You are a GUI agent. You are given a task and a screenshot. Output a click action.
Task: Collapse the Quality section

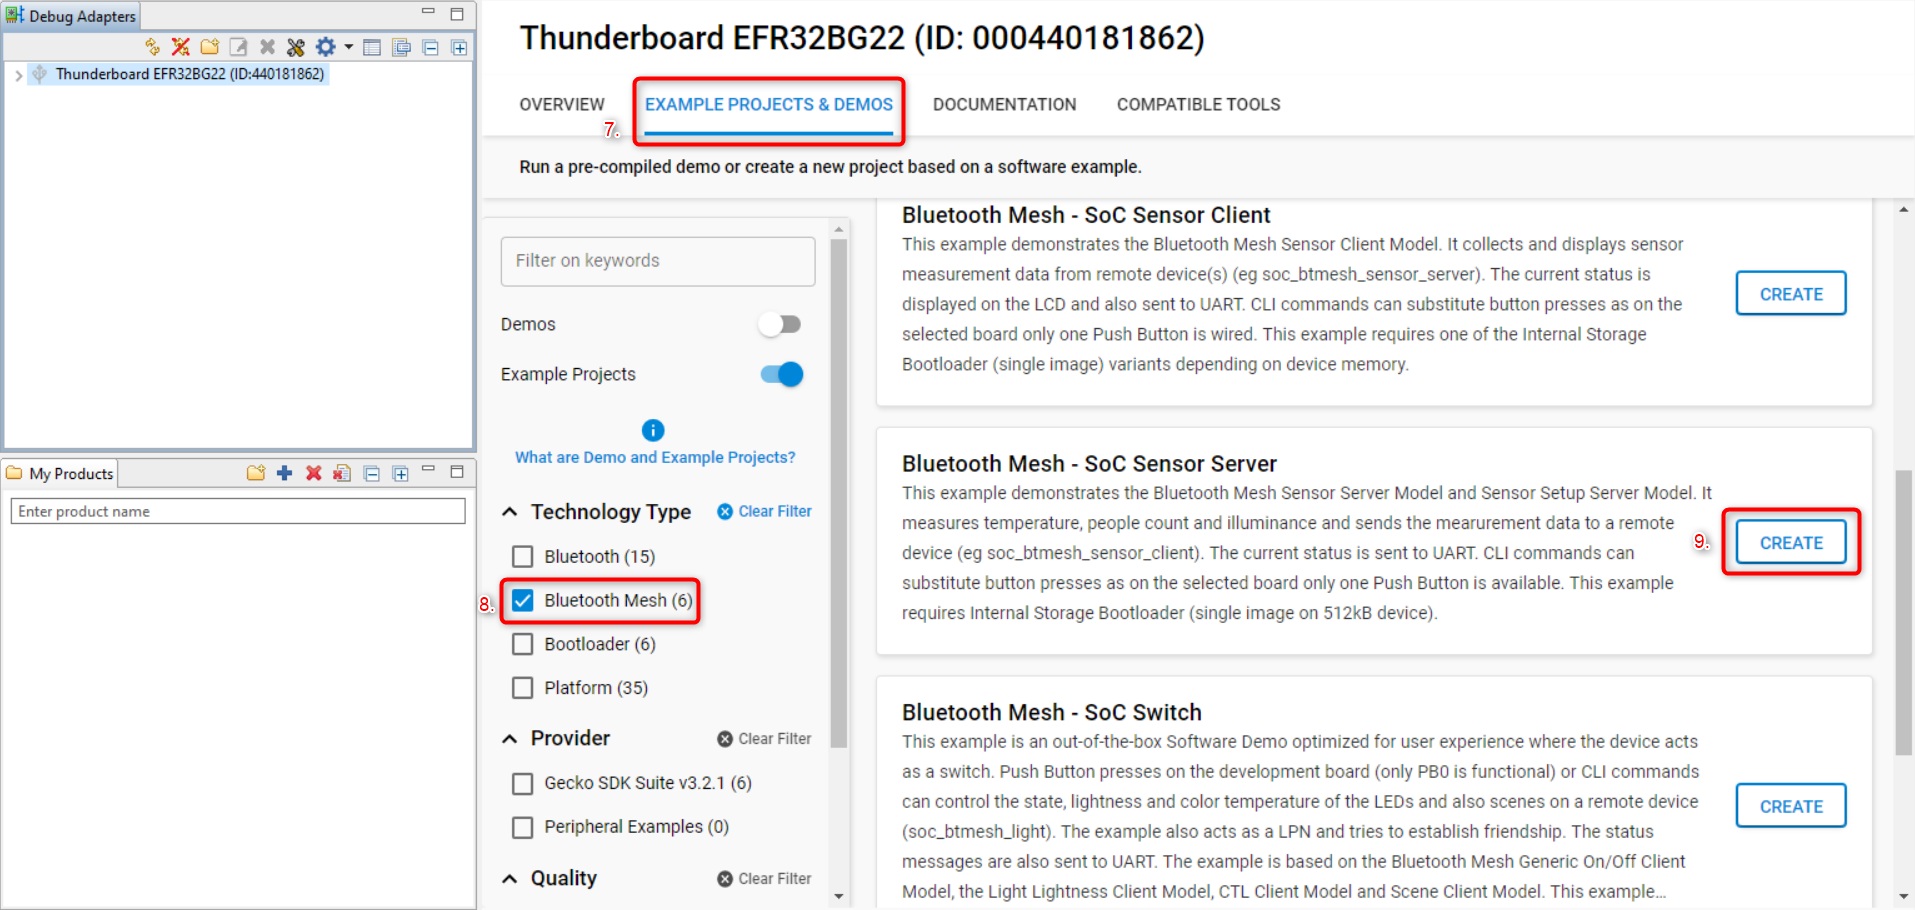(x=510, y=879)
